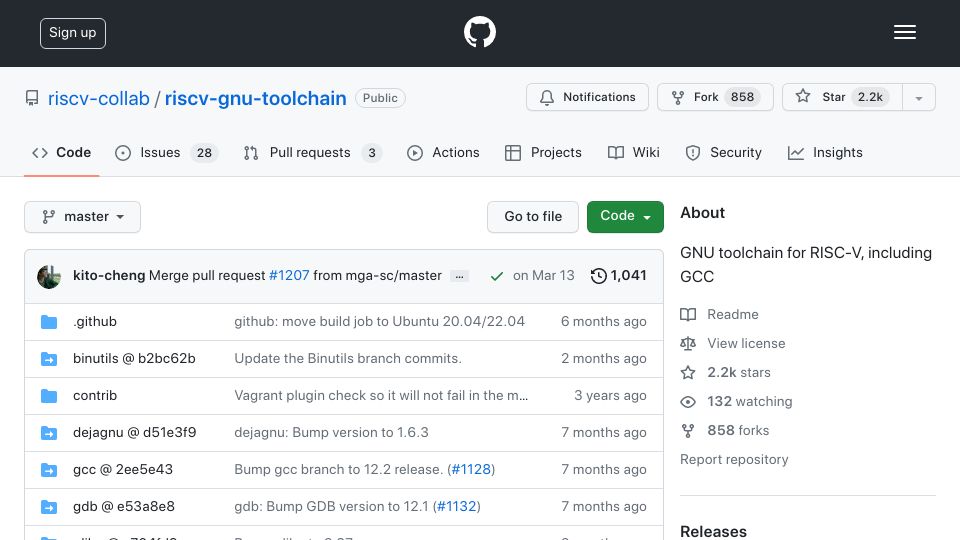Click the gdb submodule folder icon
This screenshot has height=540, width=960.
pos(49,507)
